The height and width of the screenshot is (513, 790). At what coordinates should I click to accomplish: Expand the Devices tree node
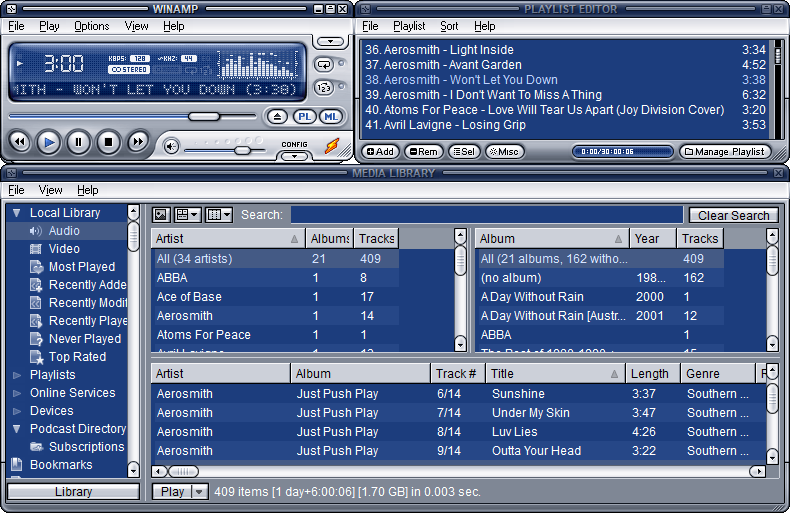point(17,411)
